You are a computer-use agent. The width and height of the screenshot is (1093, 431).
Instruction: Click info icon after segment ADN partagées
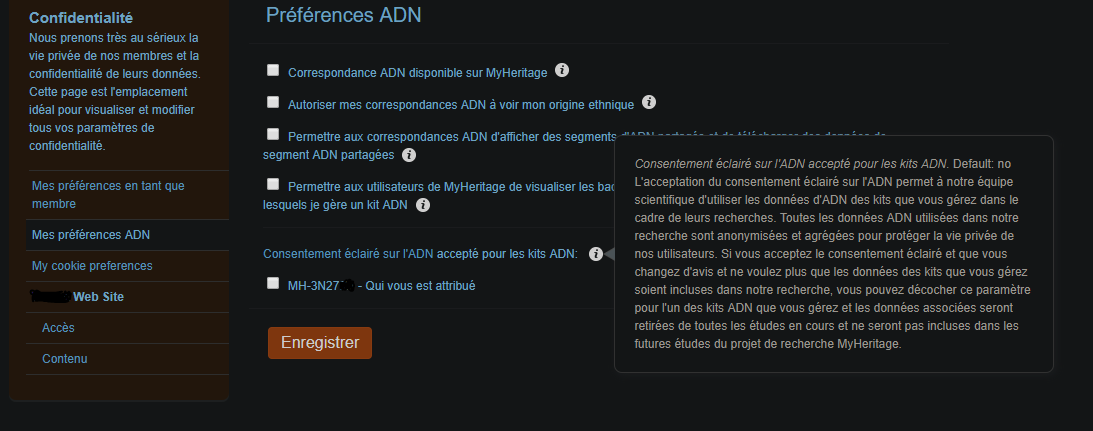409,155
